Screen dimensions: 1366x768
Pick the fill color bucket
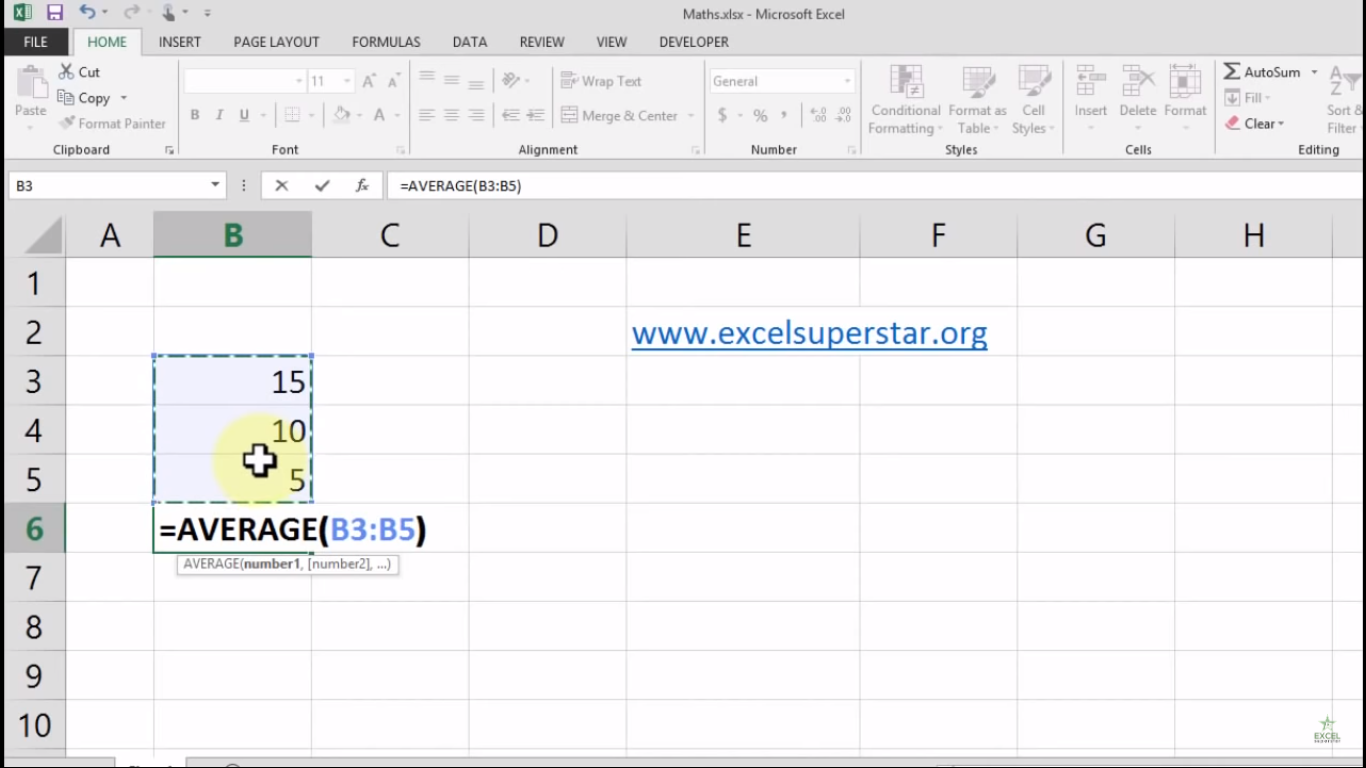coord(342,115)
